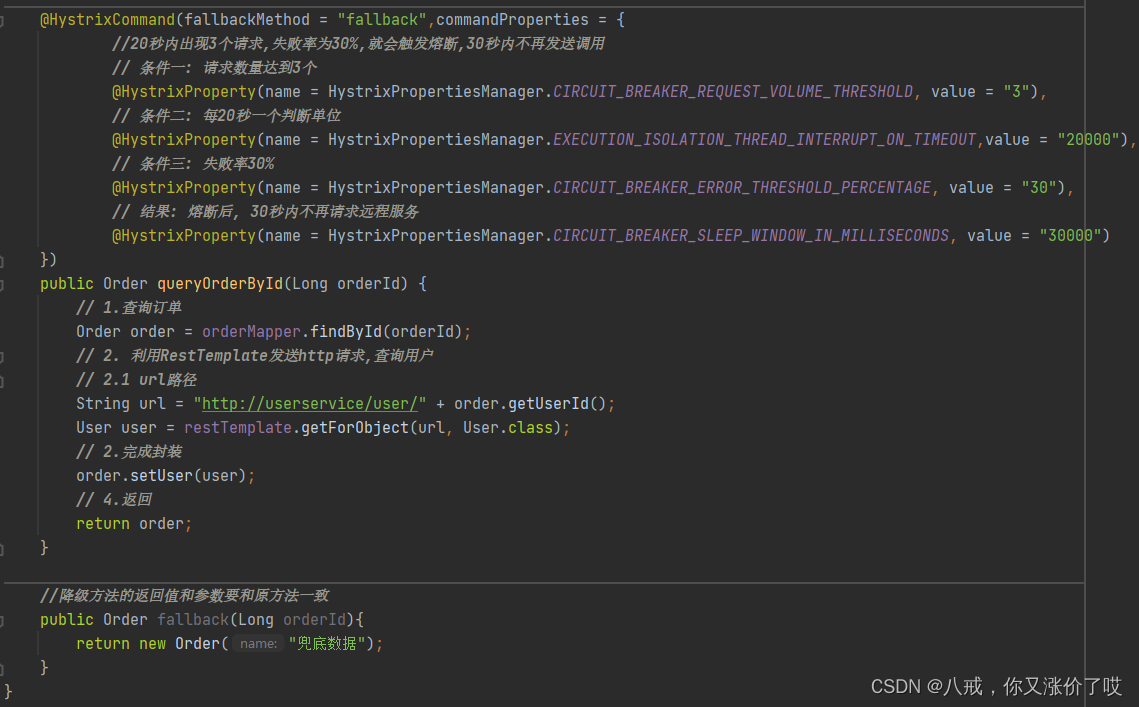The width and height of the screenshot is (1139, 707).
Task: Click the gutter icon beside the 降级方法 comment line
Action: pos(6,595)
